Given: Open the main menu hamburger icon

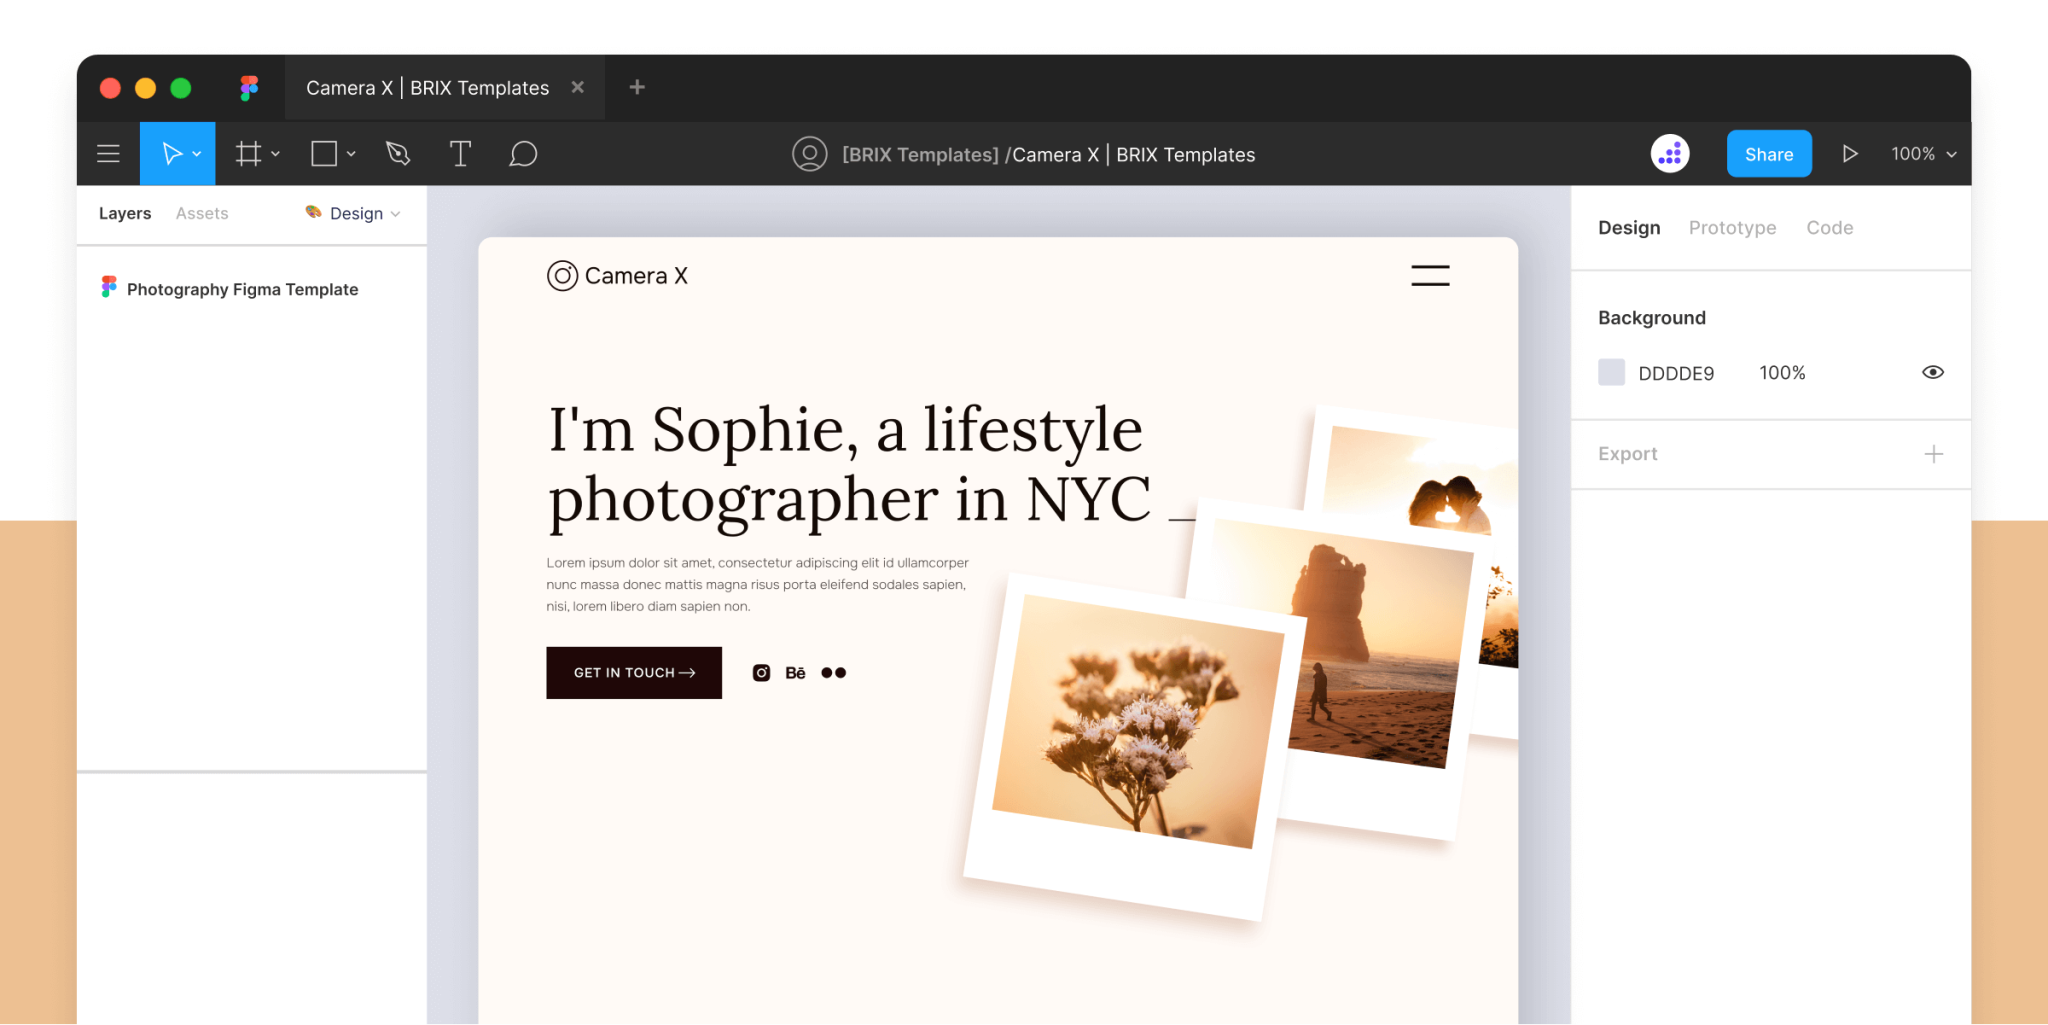Looking at the screenshot, I should (108, 153).
